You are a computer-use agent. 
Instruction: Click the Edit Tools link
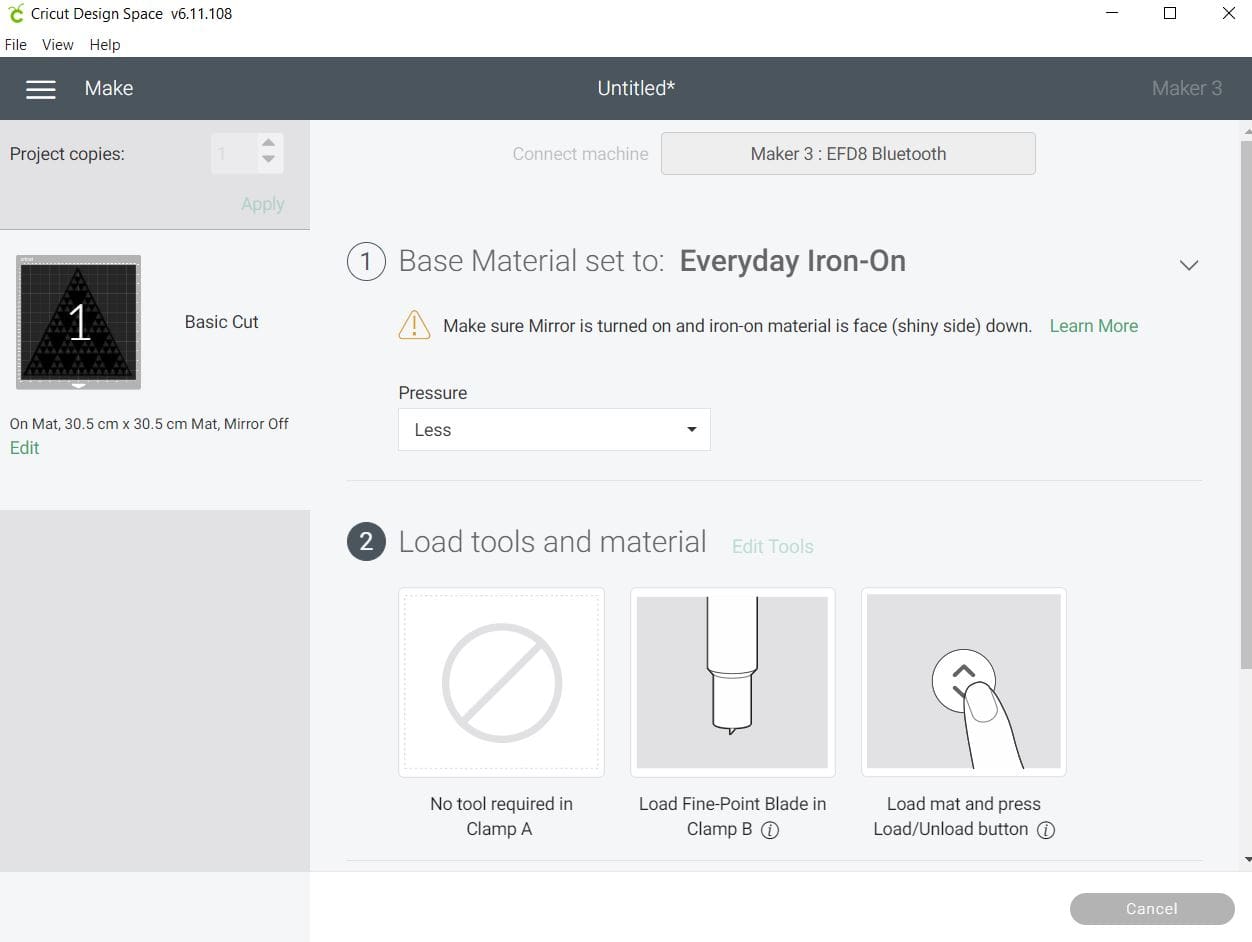773,547
